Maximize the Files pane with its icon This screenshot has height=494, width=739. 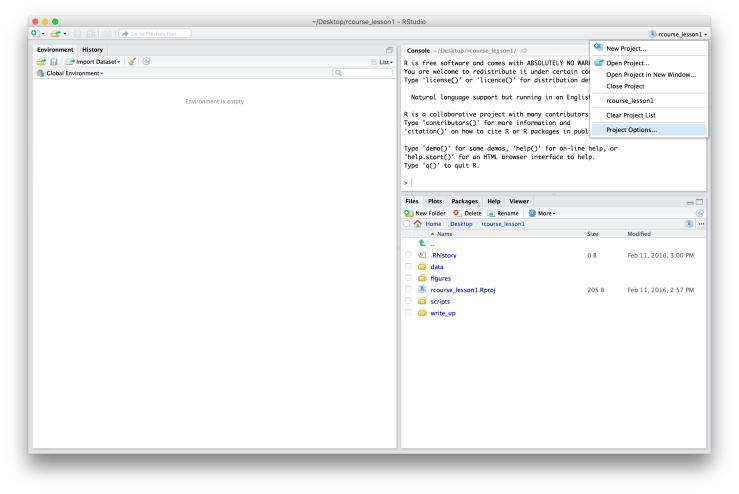pyautogui.click(x=699, y=202)
